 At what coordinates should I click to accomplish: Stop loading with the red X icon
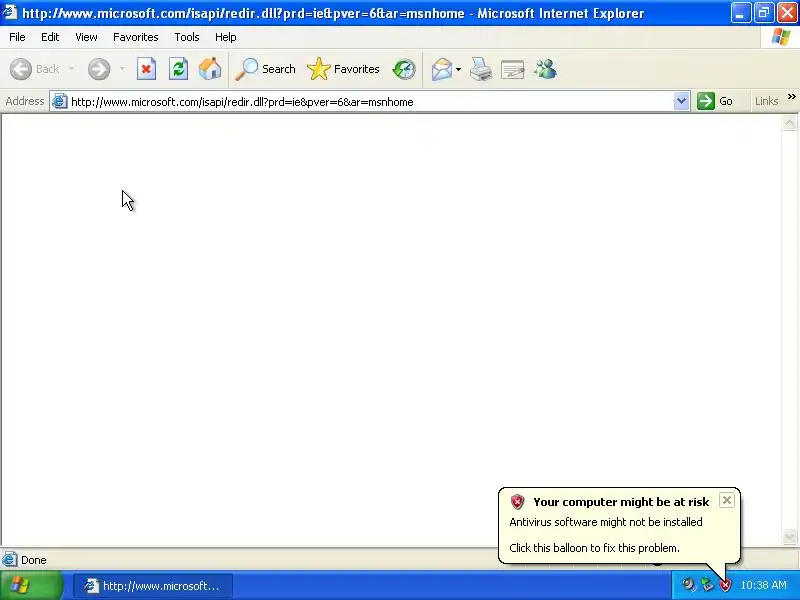point(146,69)
